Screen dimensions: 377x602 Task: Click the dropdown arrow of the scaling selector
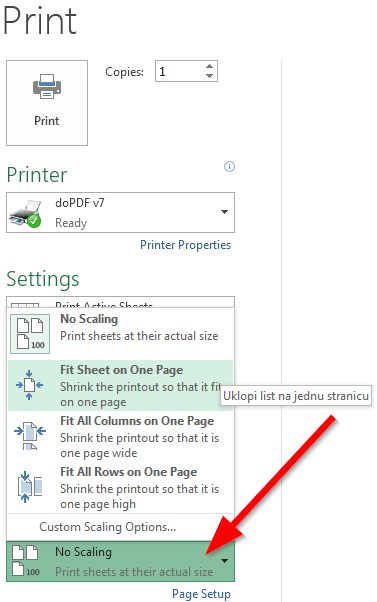225,561
